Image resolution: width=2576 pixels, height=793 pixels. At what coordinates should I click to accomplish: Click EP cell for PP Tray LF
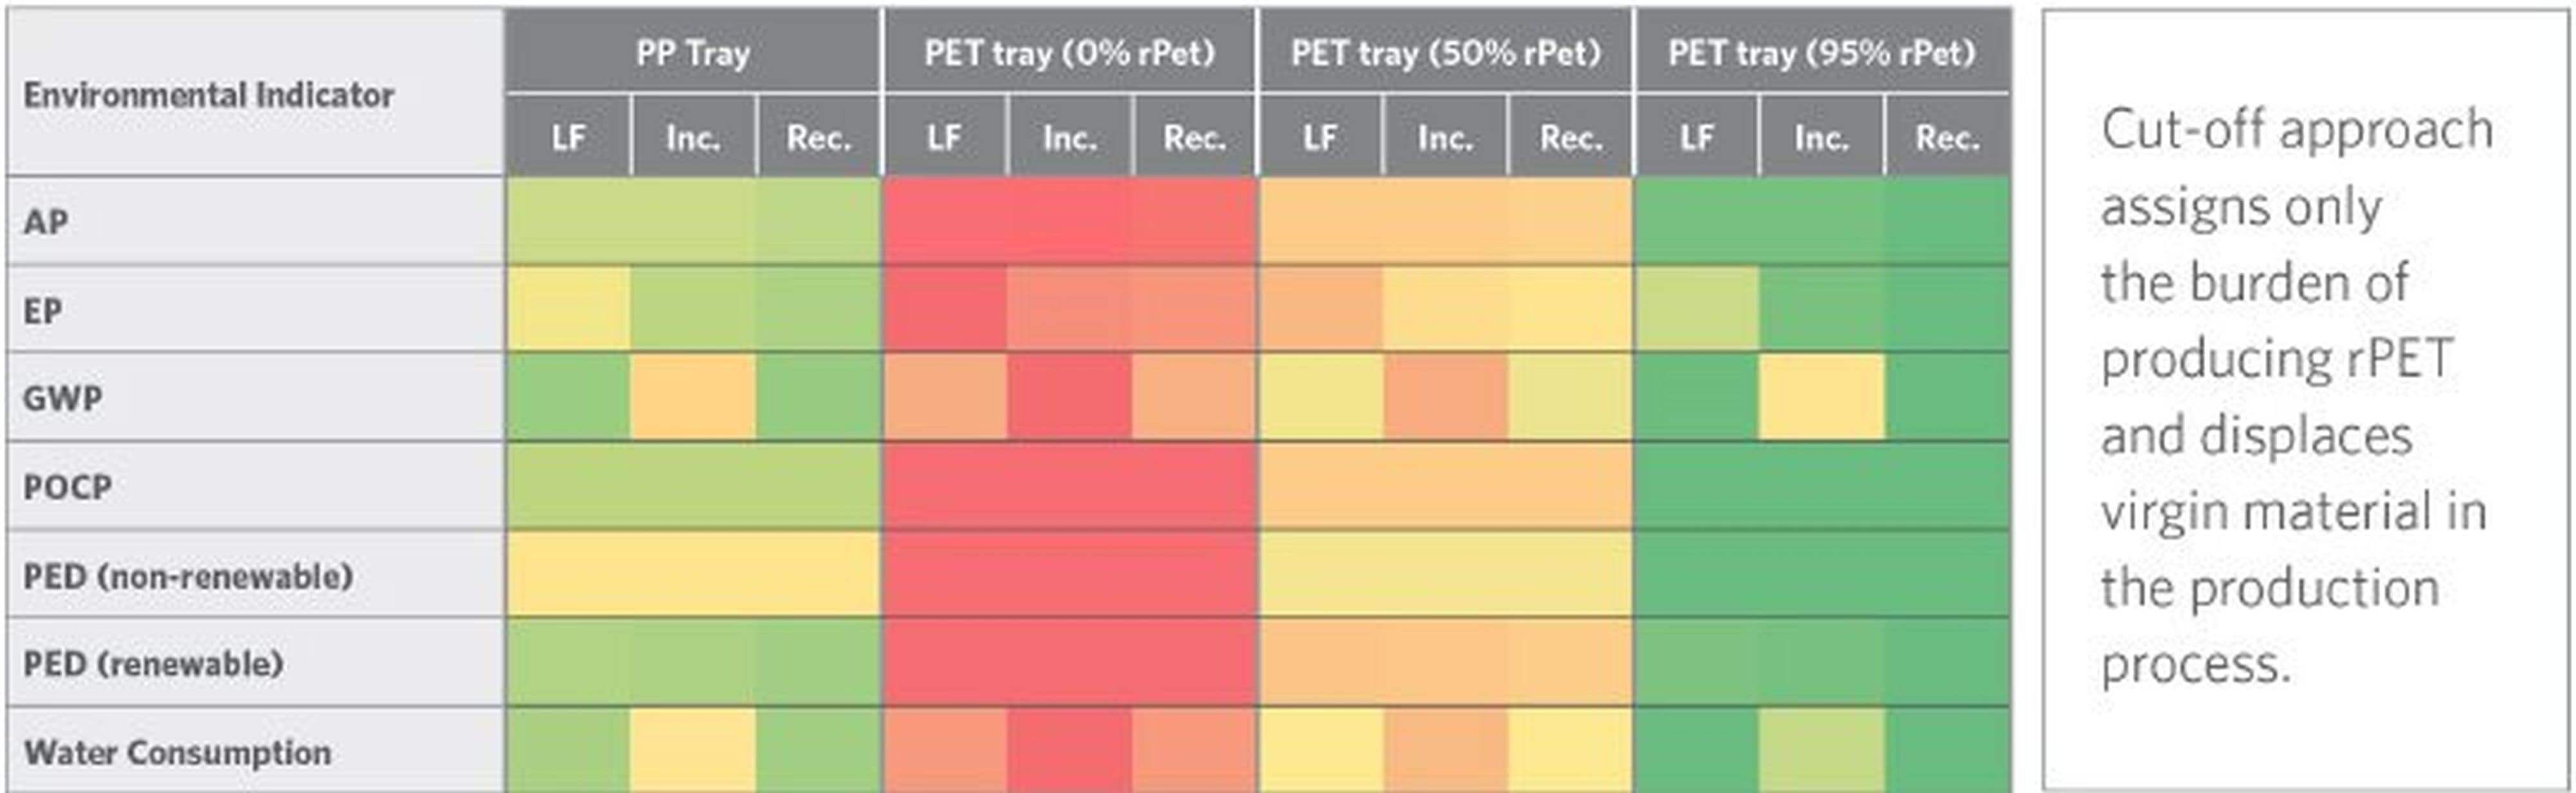568,309
